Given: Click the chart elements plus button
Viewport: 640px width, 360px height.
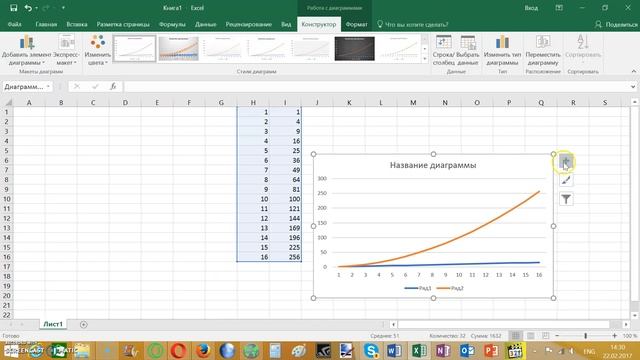Looking at the screenshot, I should click(566, 162).
